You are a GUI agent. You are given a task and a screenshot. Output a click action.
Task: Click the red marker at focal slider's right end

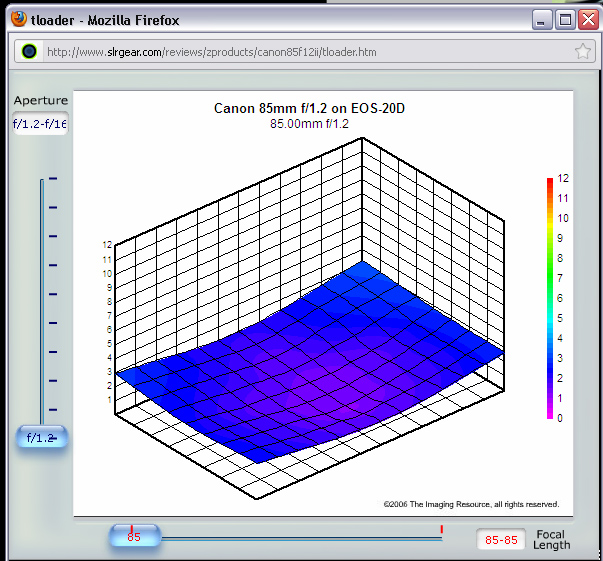point(441,528)
